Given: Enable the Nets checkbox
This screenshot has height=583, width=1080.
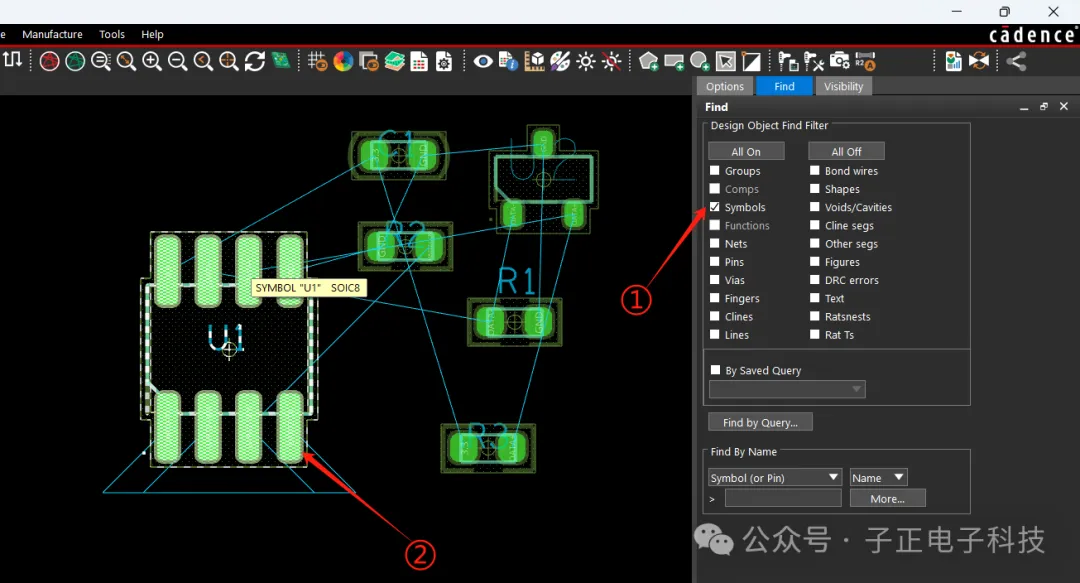Looking at the screenshot, I should (715, 243).
